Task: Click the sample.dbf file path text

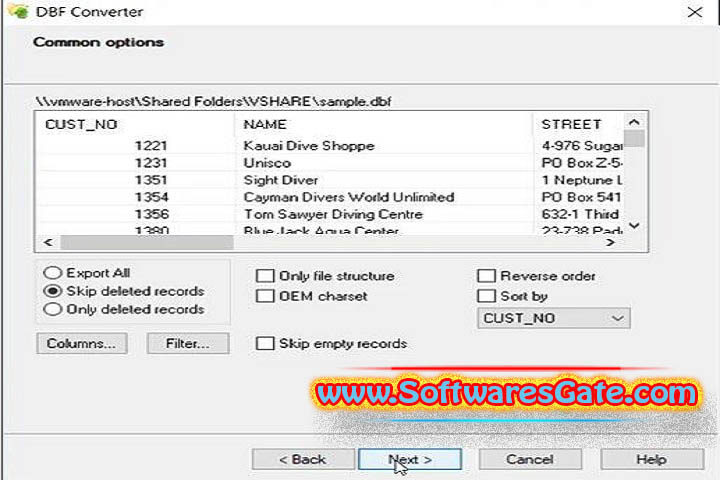Action: 214,101
